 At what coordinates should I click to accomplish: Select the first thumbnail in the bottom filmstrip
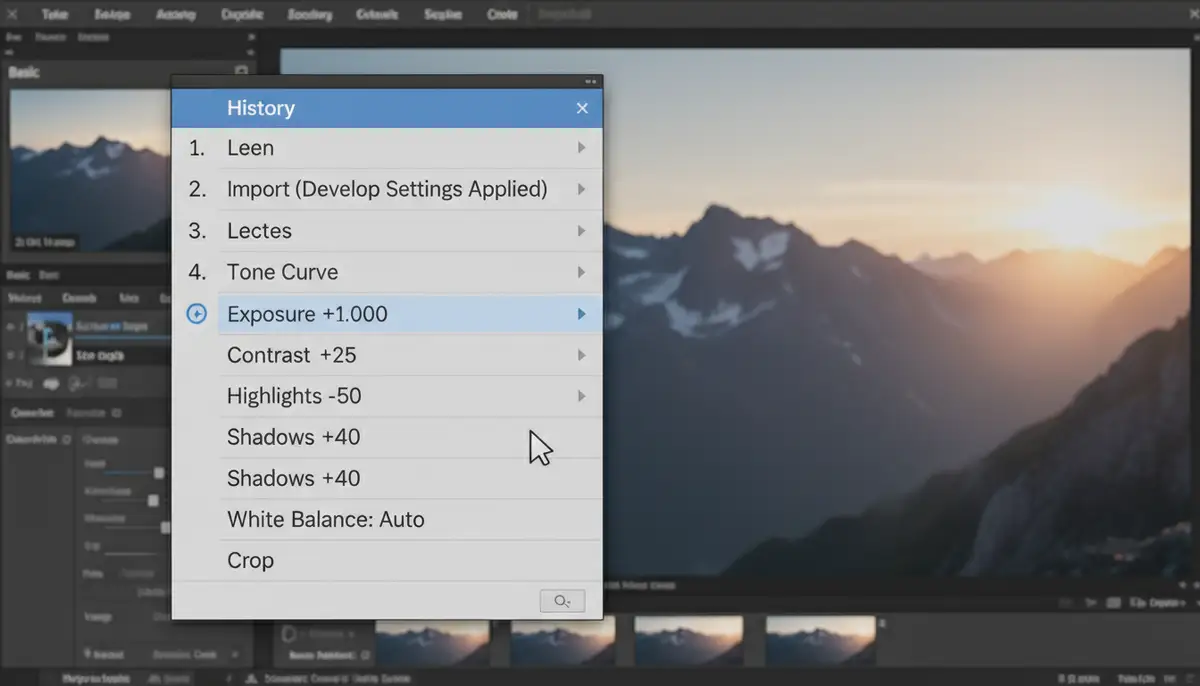tap(433, 640)
